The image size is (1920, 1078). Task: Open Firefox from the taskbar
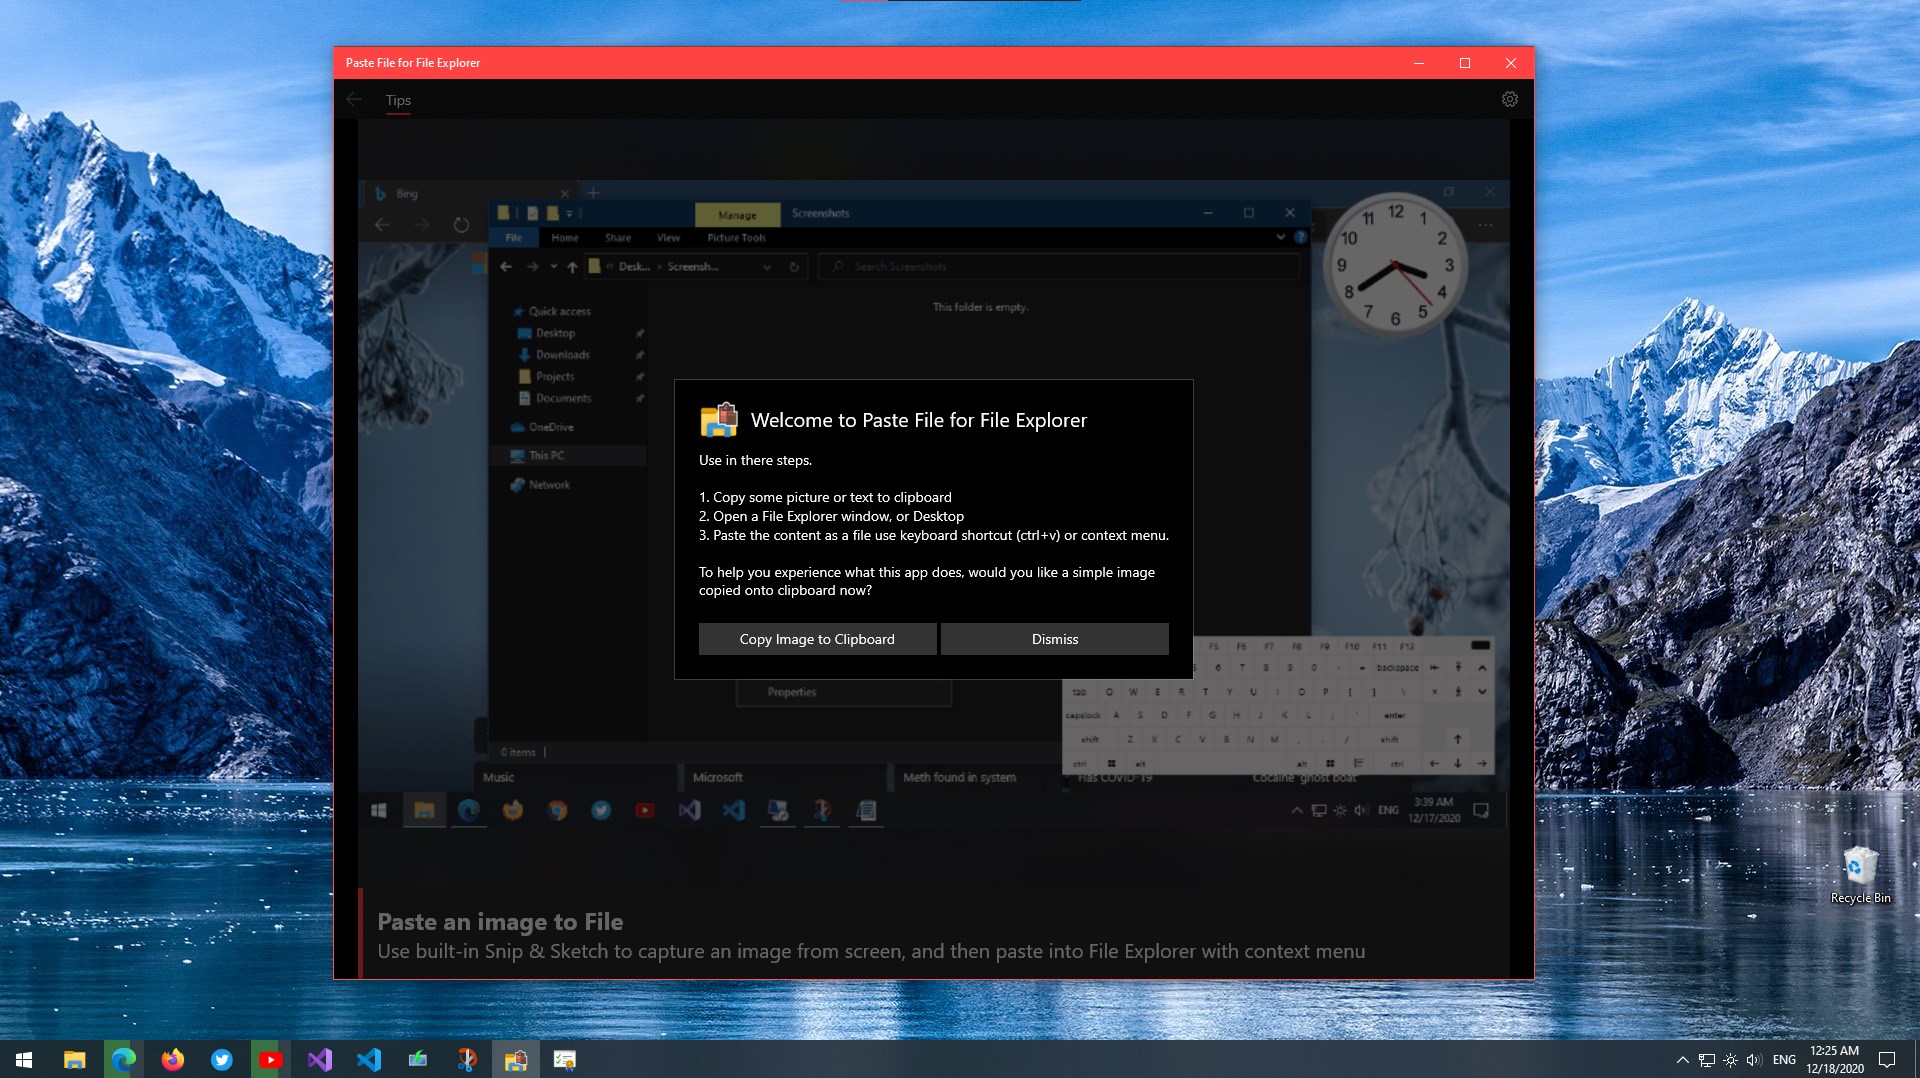(x=172, y=1059)
